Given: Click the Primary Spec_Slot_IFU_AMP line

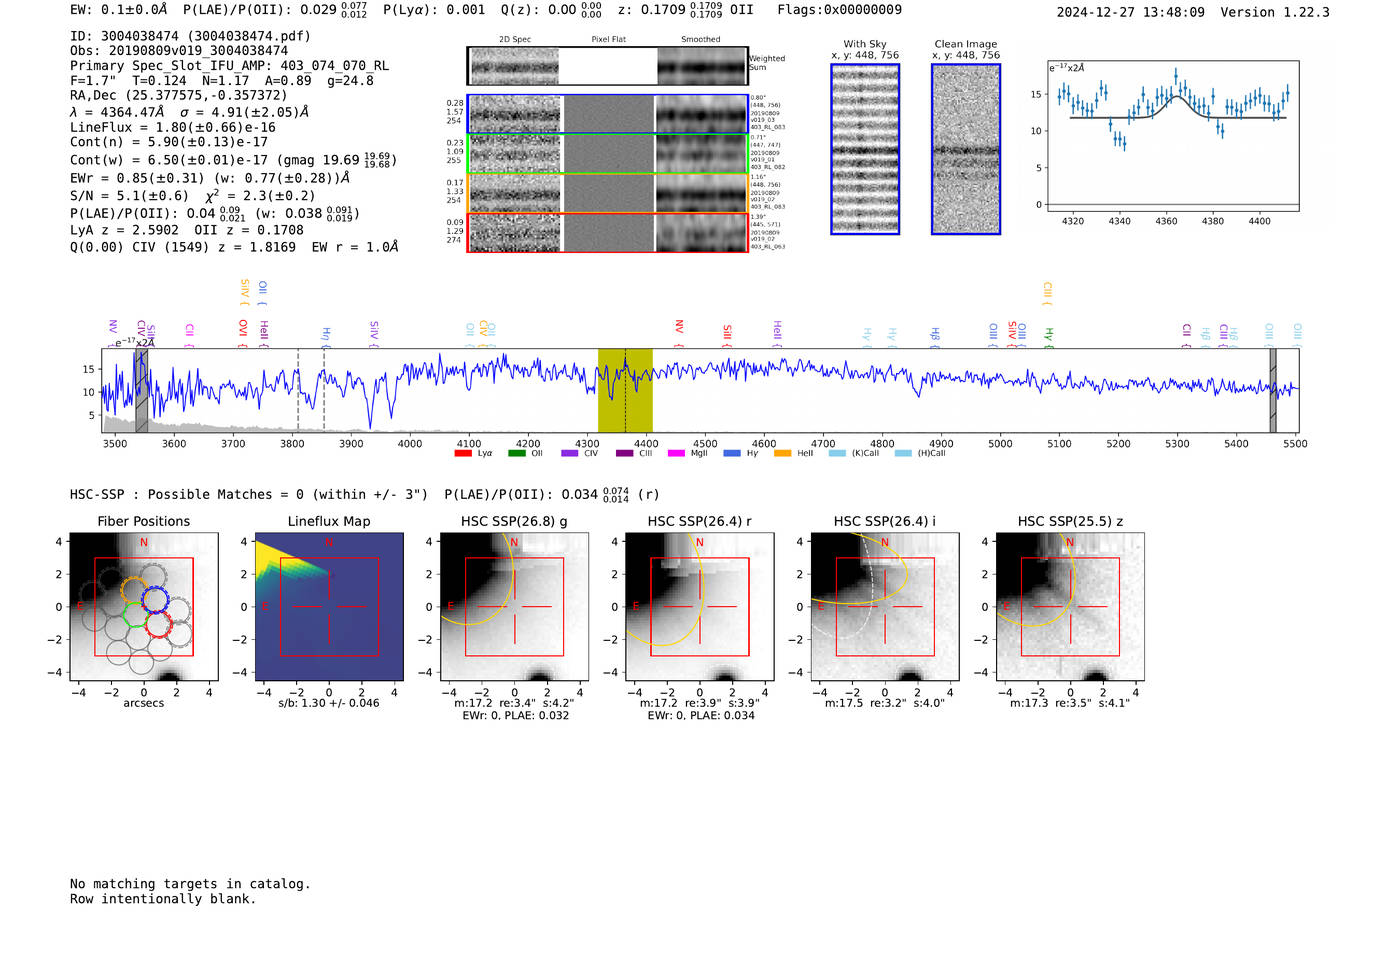Looking at the screenshot, I should pos(229,66).
